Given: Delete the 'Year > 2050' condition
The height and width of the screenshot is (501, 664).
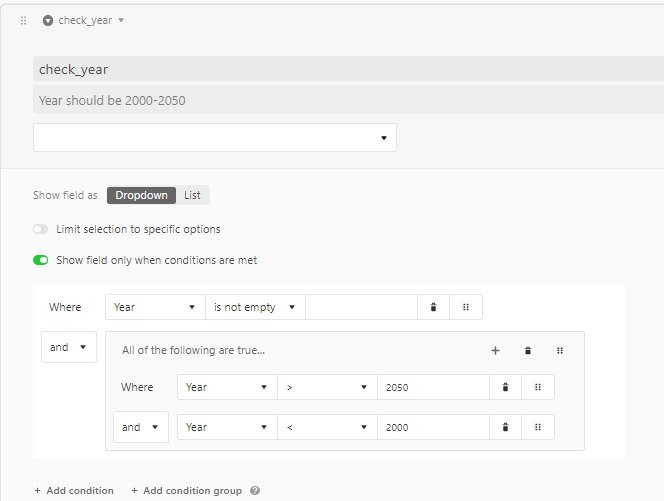Looking at the screenshot, I should tap(505, 387).
